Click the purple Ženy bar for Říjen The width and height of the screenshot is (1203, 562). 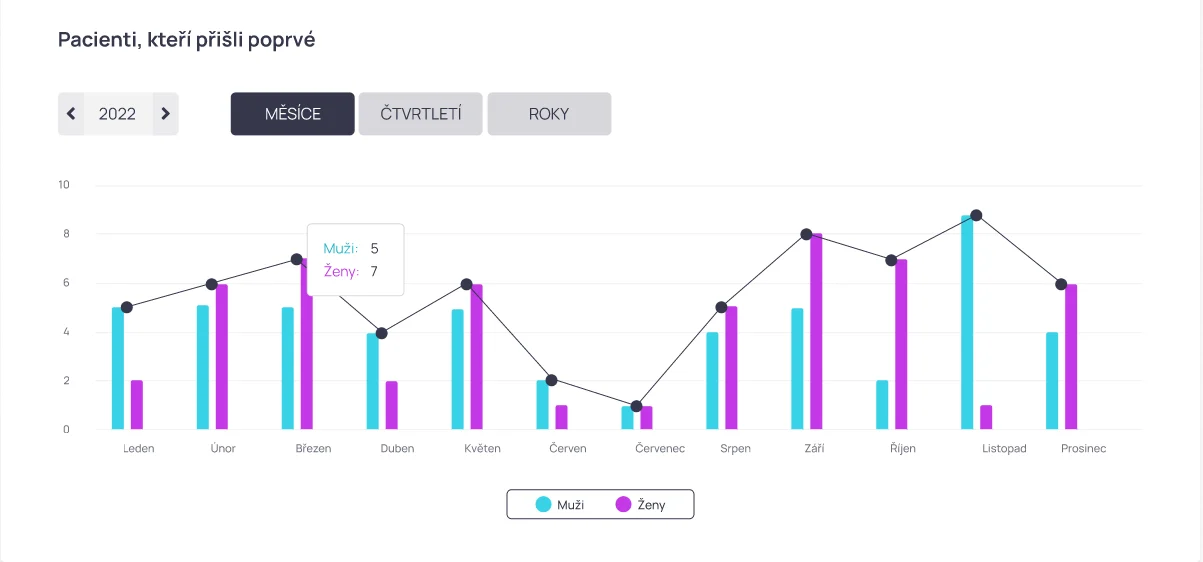[x=901, y=345]
